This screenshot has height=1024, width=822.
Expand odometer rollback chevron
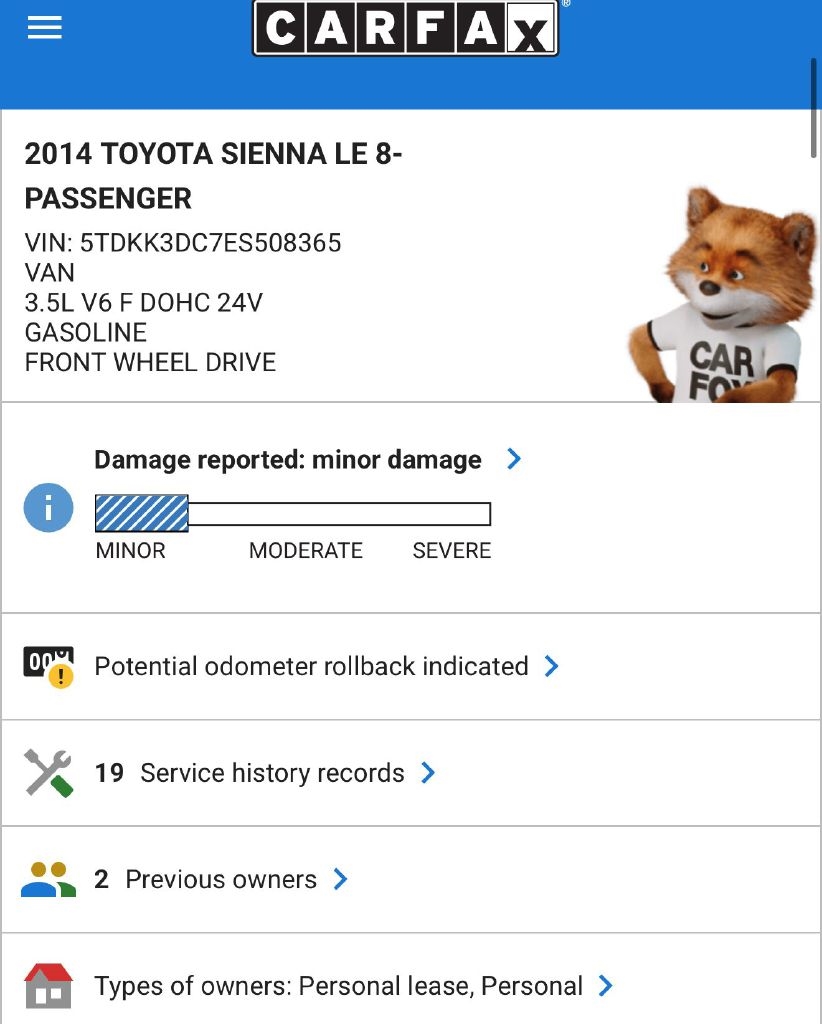click(551, 666)
